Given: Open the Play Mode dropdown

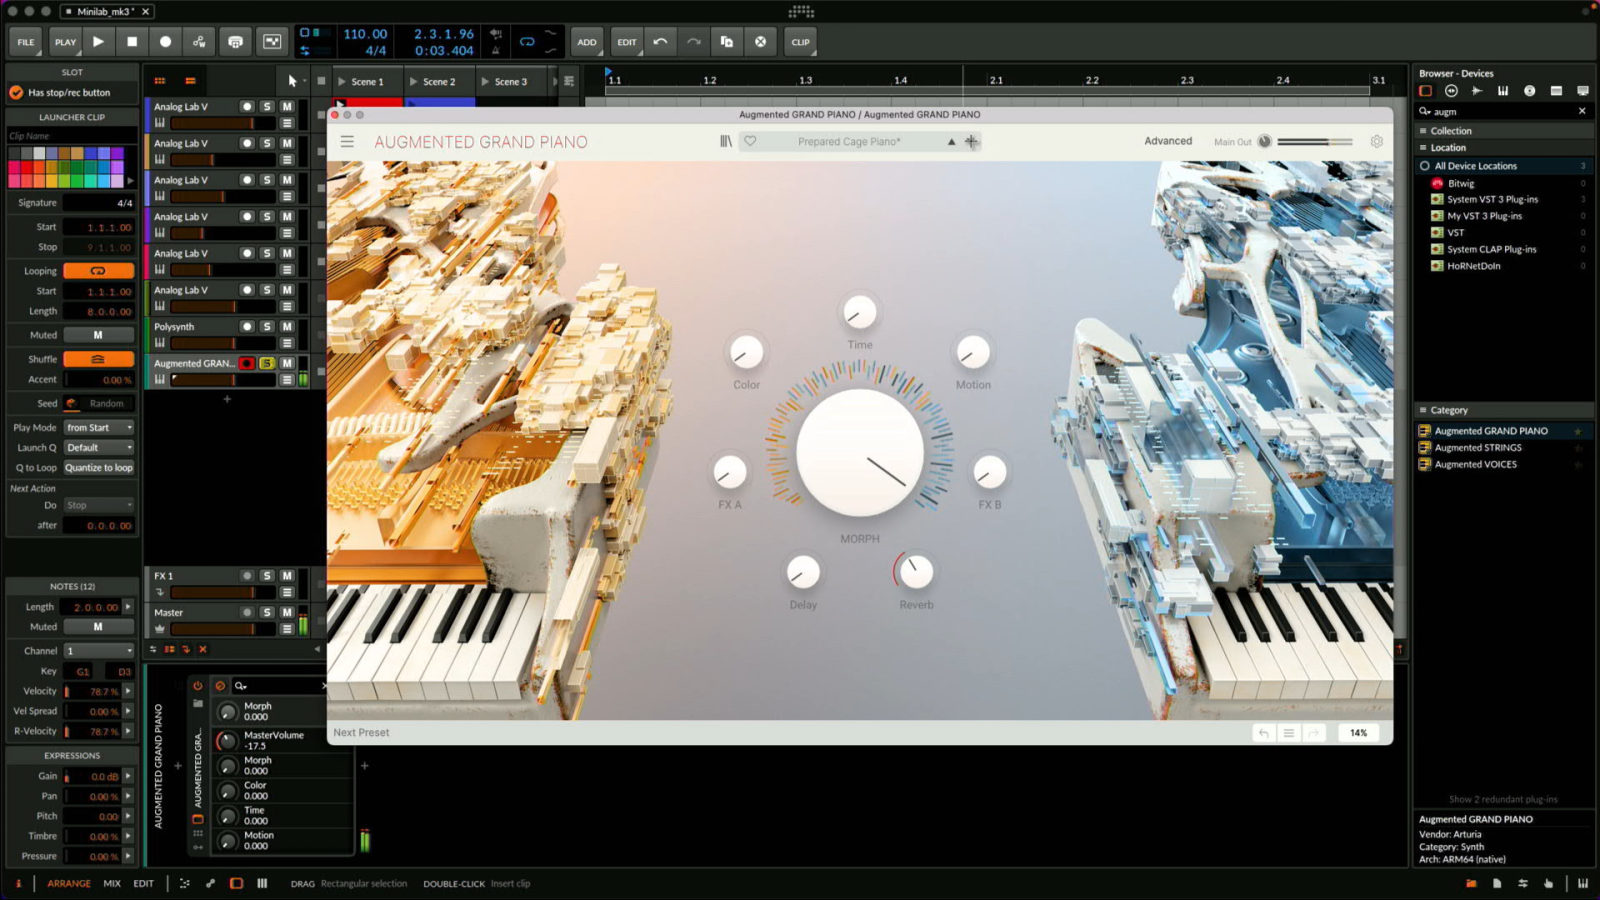Looking at the screenshot, I should pyautogui.click(x=99, y=428).
